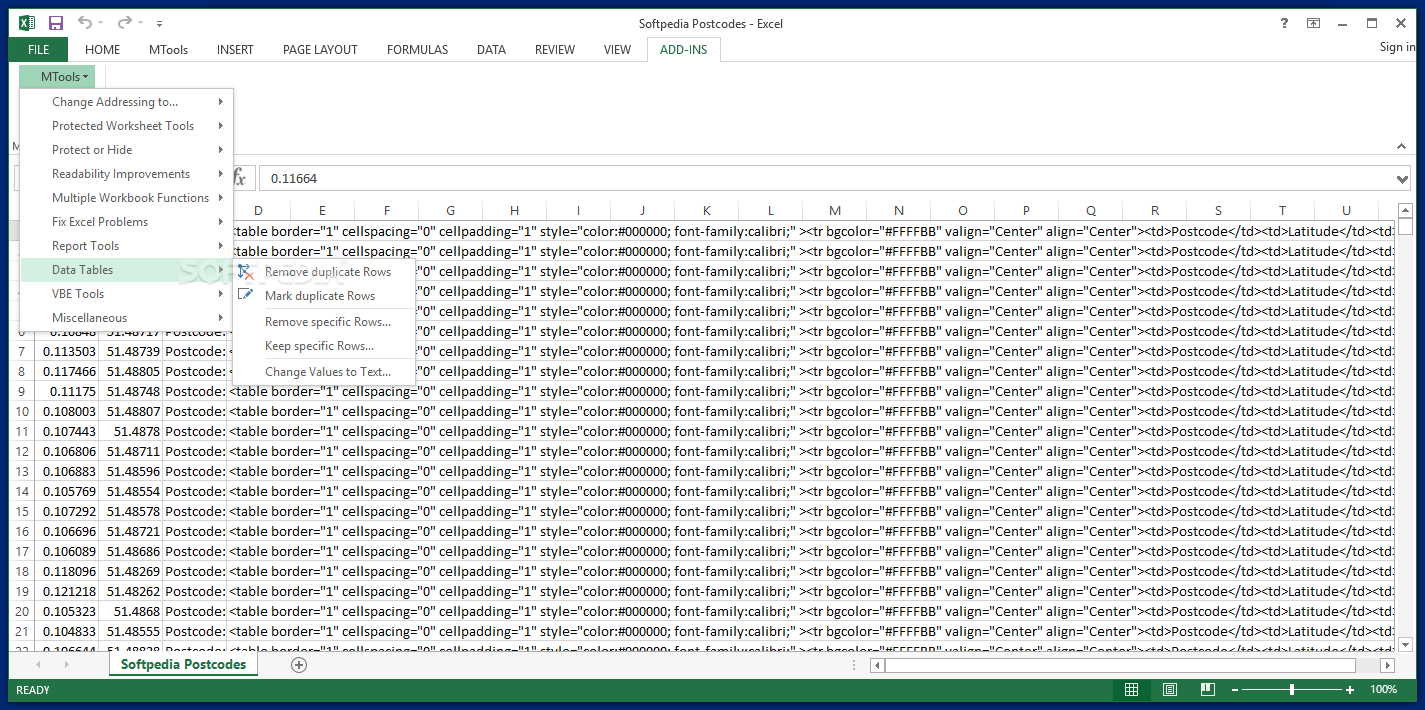Switch to the FORMULAS ribbon tab
The width and height of the screenshot is (1425, 710).
tap(417, 50)
